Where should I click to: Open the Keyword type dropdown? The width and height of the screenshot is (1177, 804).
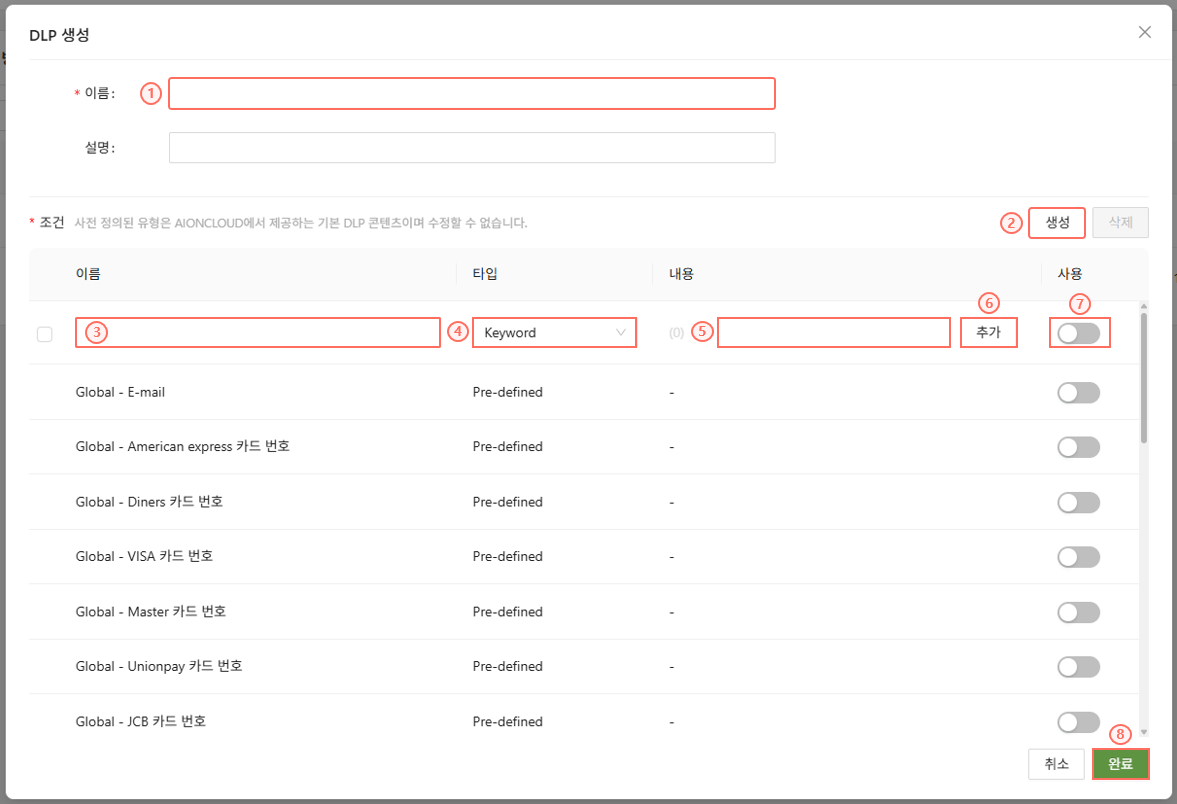(554, 333)
